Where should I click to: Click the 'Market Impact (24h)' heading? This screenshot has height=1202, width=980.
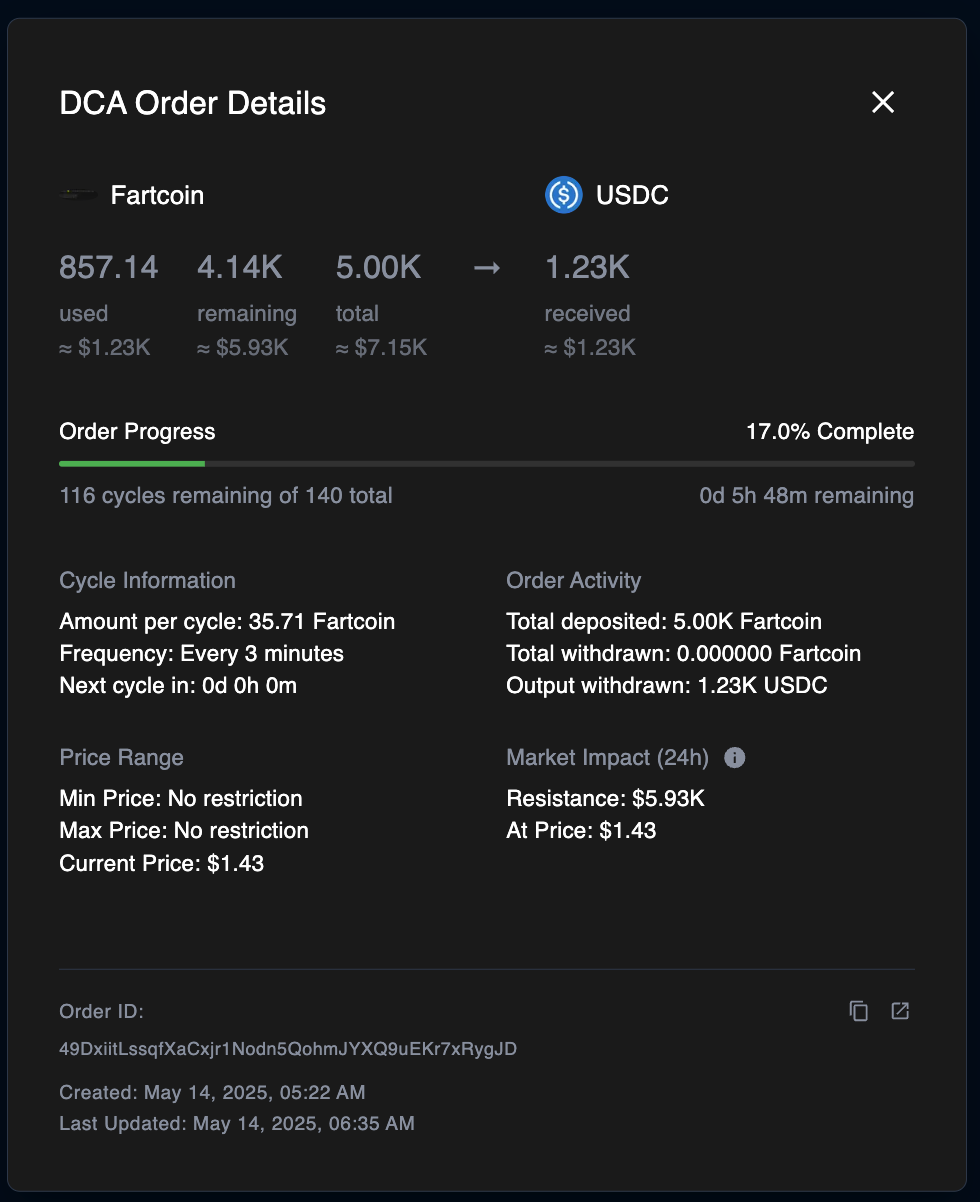(x=608, y=758)
